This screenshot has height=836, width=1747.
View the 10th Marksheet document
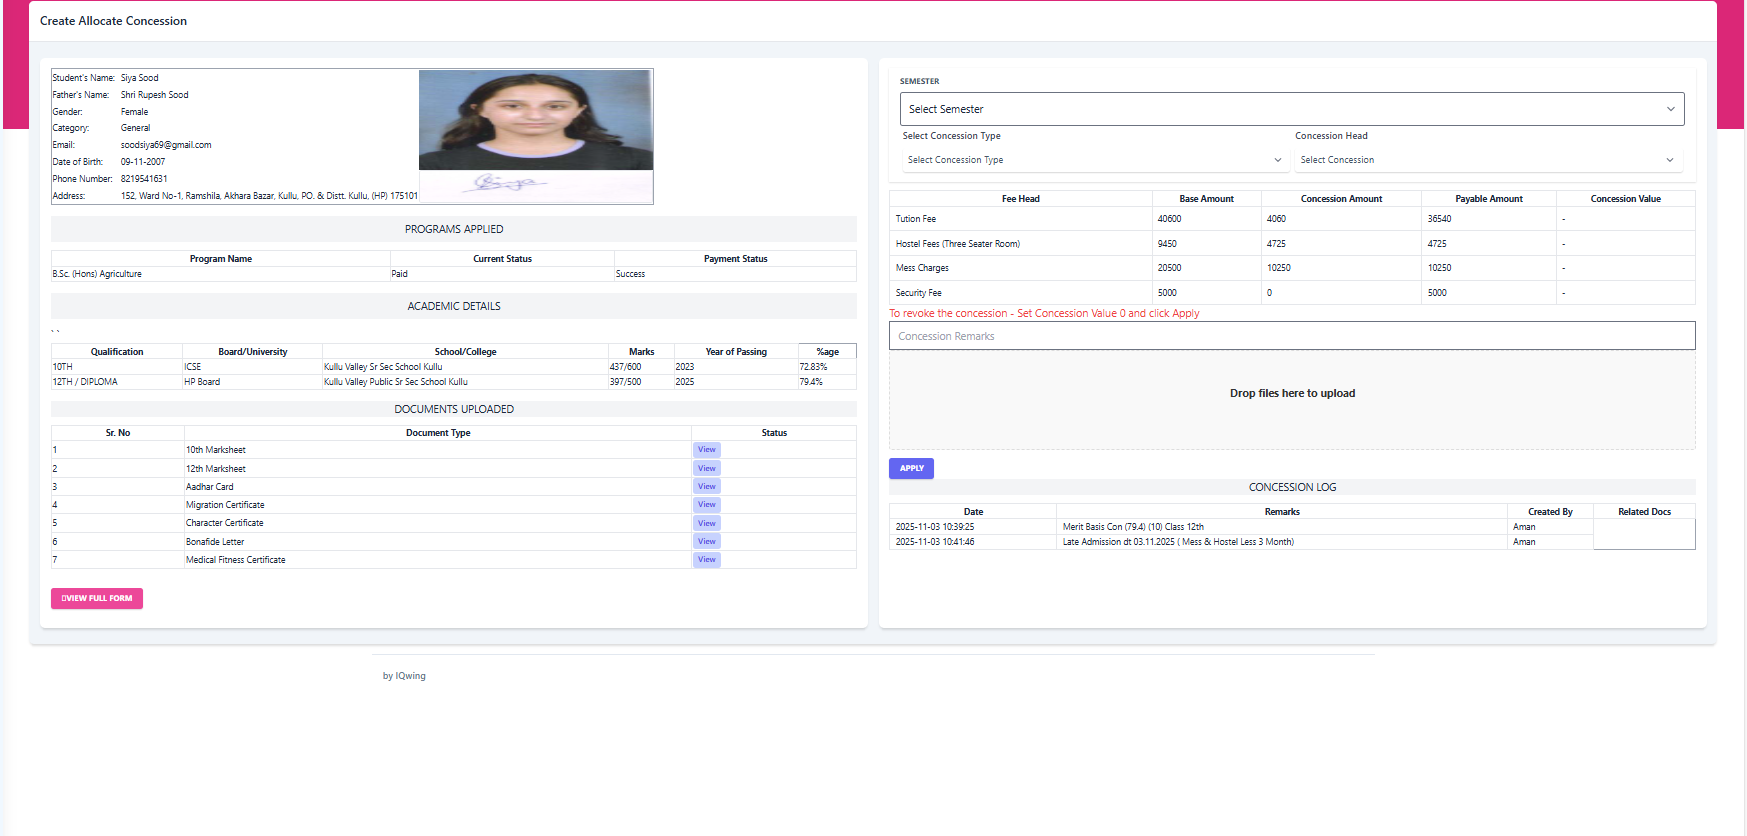706,450
